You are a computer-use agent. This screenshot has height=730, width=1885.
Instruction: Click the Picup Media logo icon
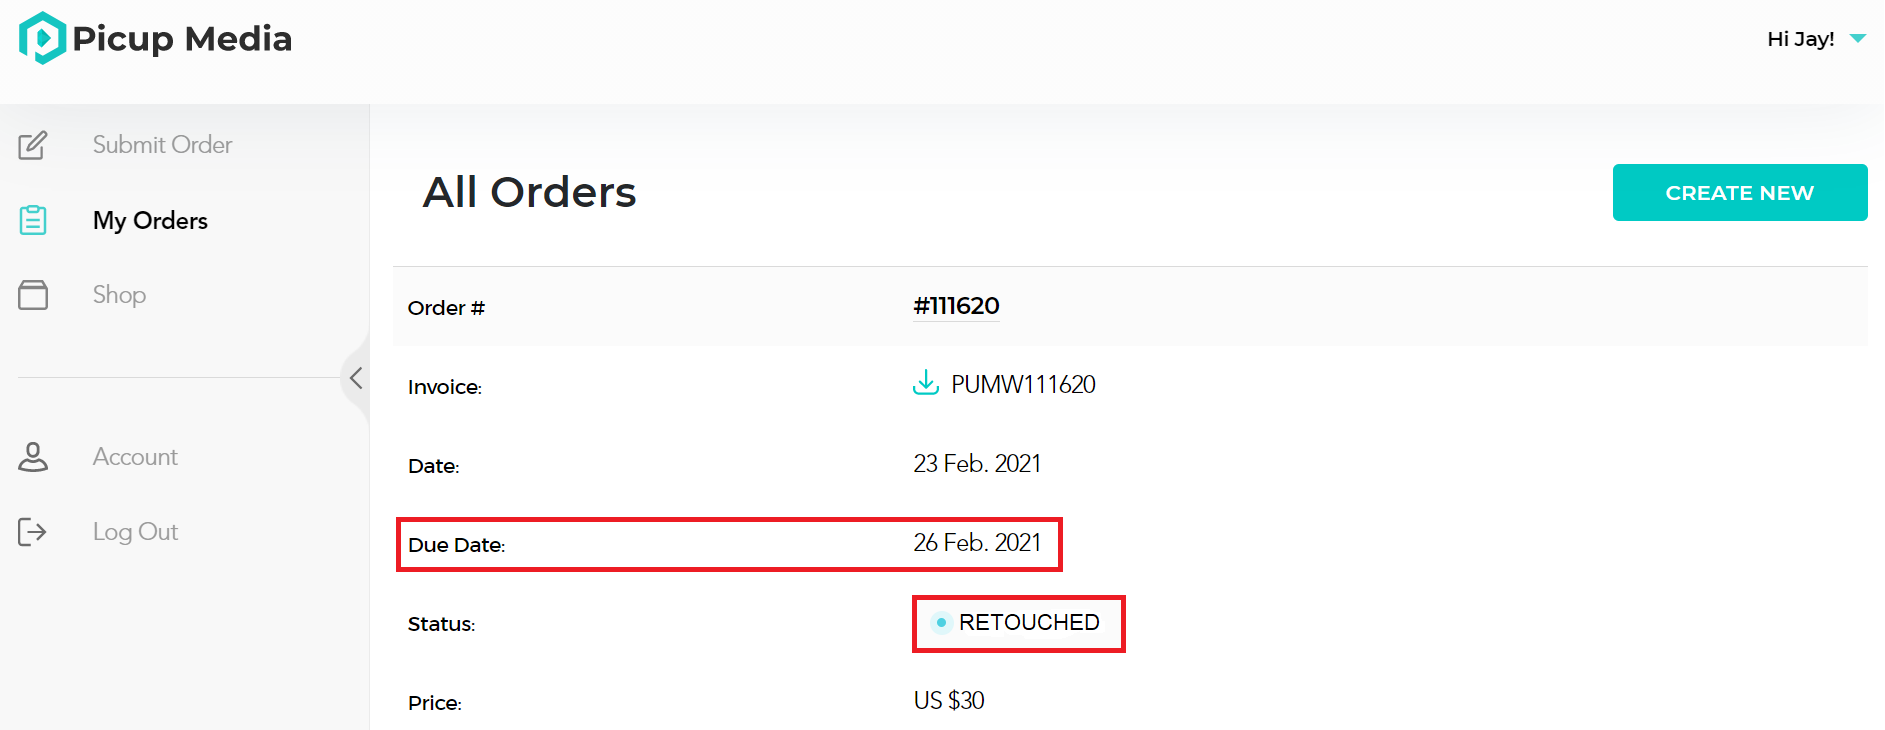point(42,38)
